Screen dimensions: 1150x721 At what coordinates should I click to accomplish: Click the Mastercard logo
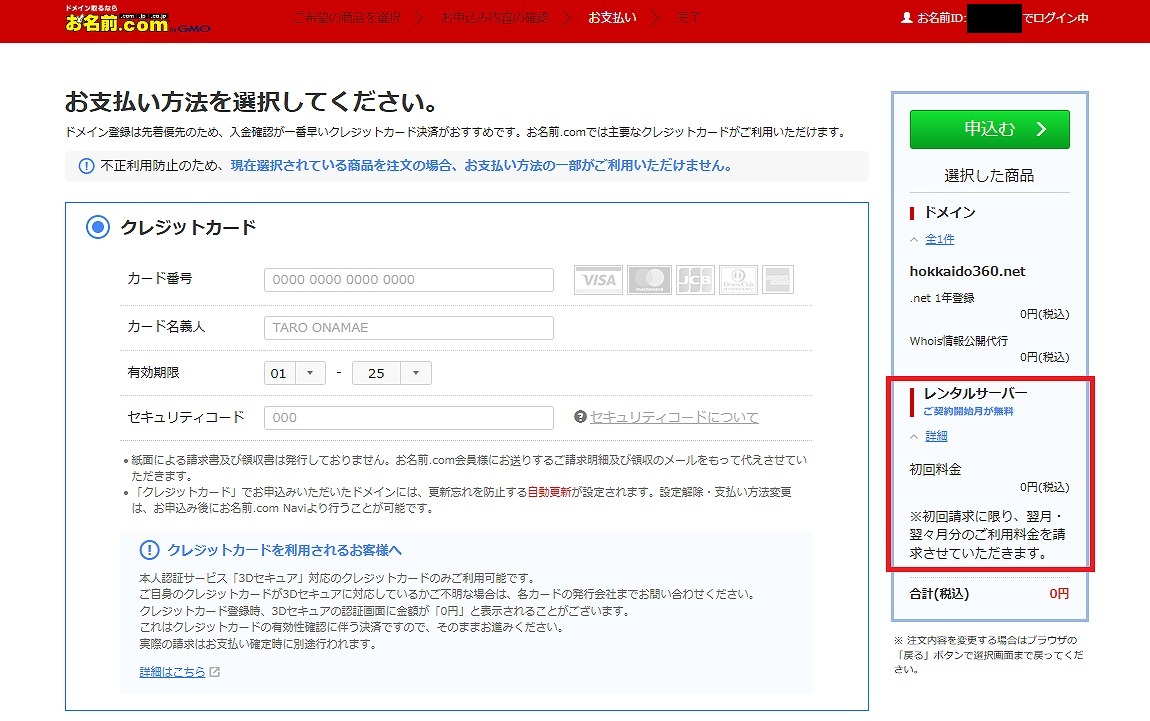tap(649, 280)
